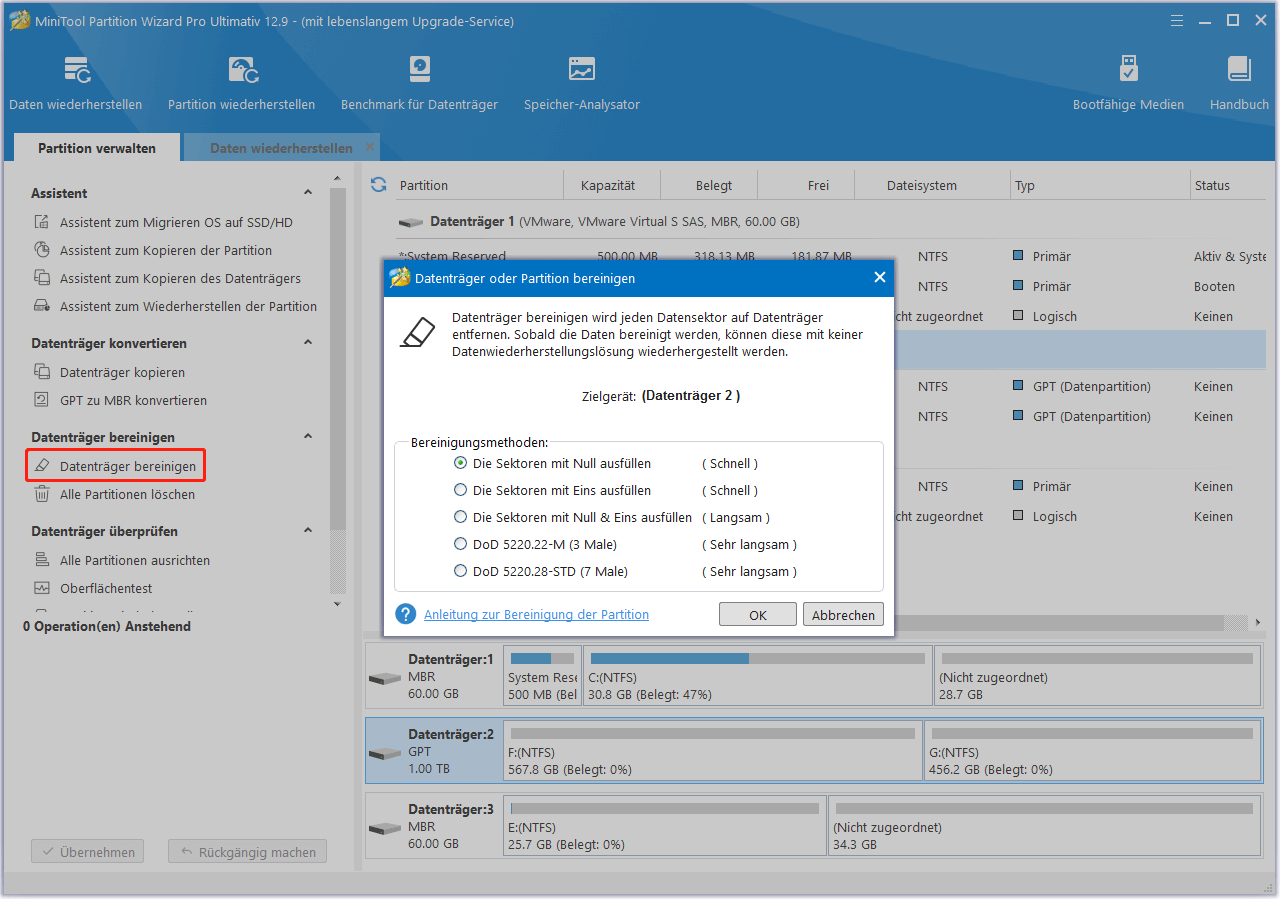The width and height of the screenshot is (1281, 900).
Task: Choose Datenträger kopieren in sidebar
Action: (x=122, y=373)
